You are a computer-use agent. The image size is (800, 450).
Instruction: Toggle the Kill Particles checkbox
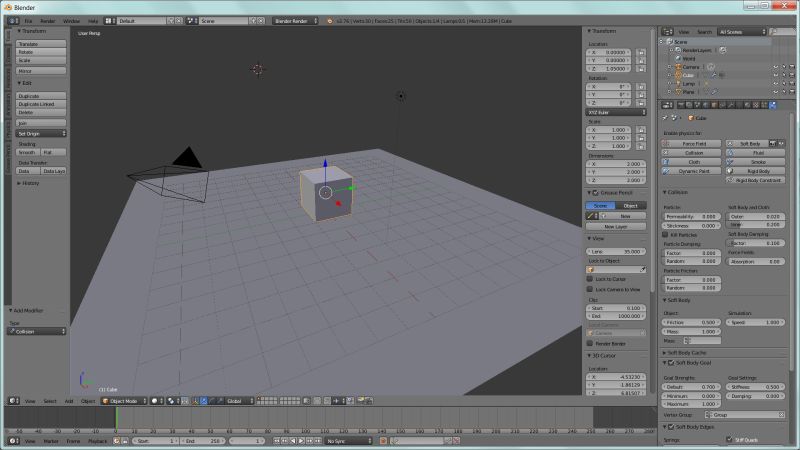[665, 235]
